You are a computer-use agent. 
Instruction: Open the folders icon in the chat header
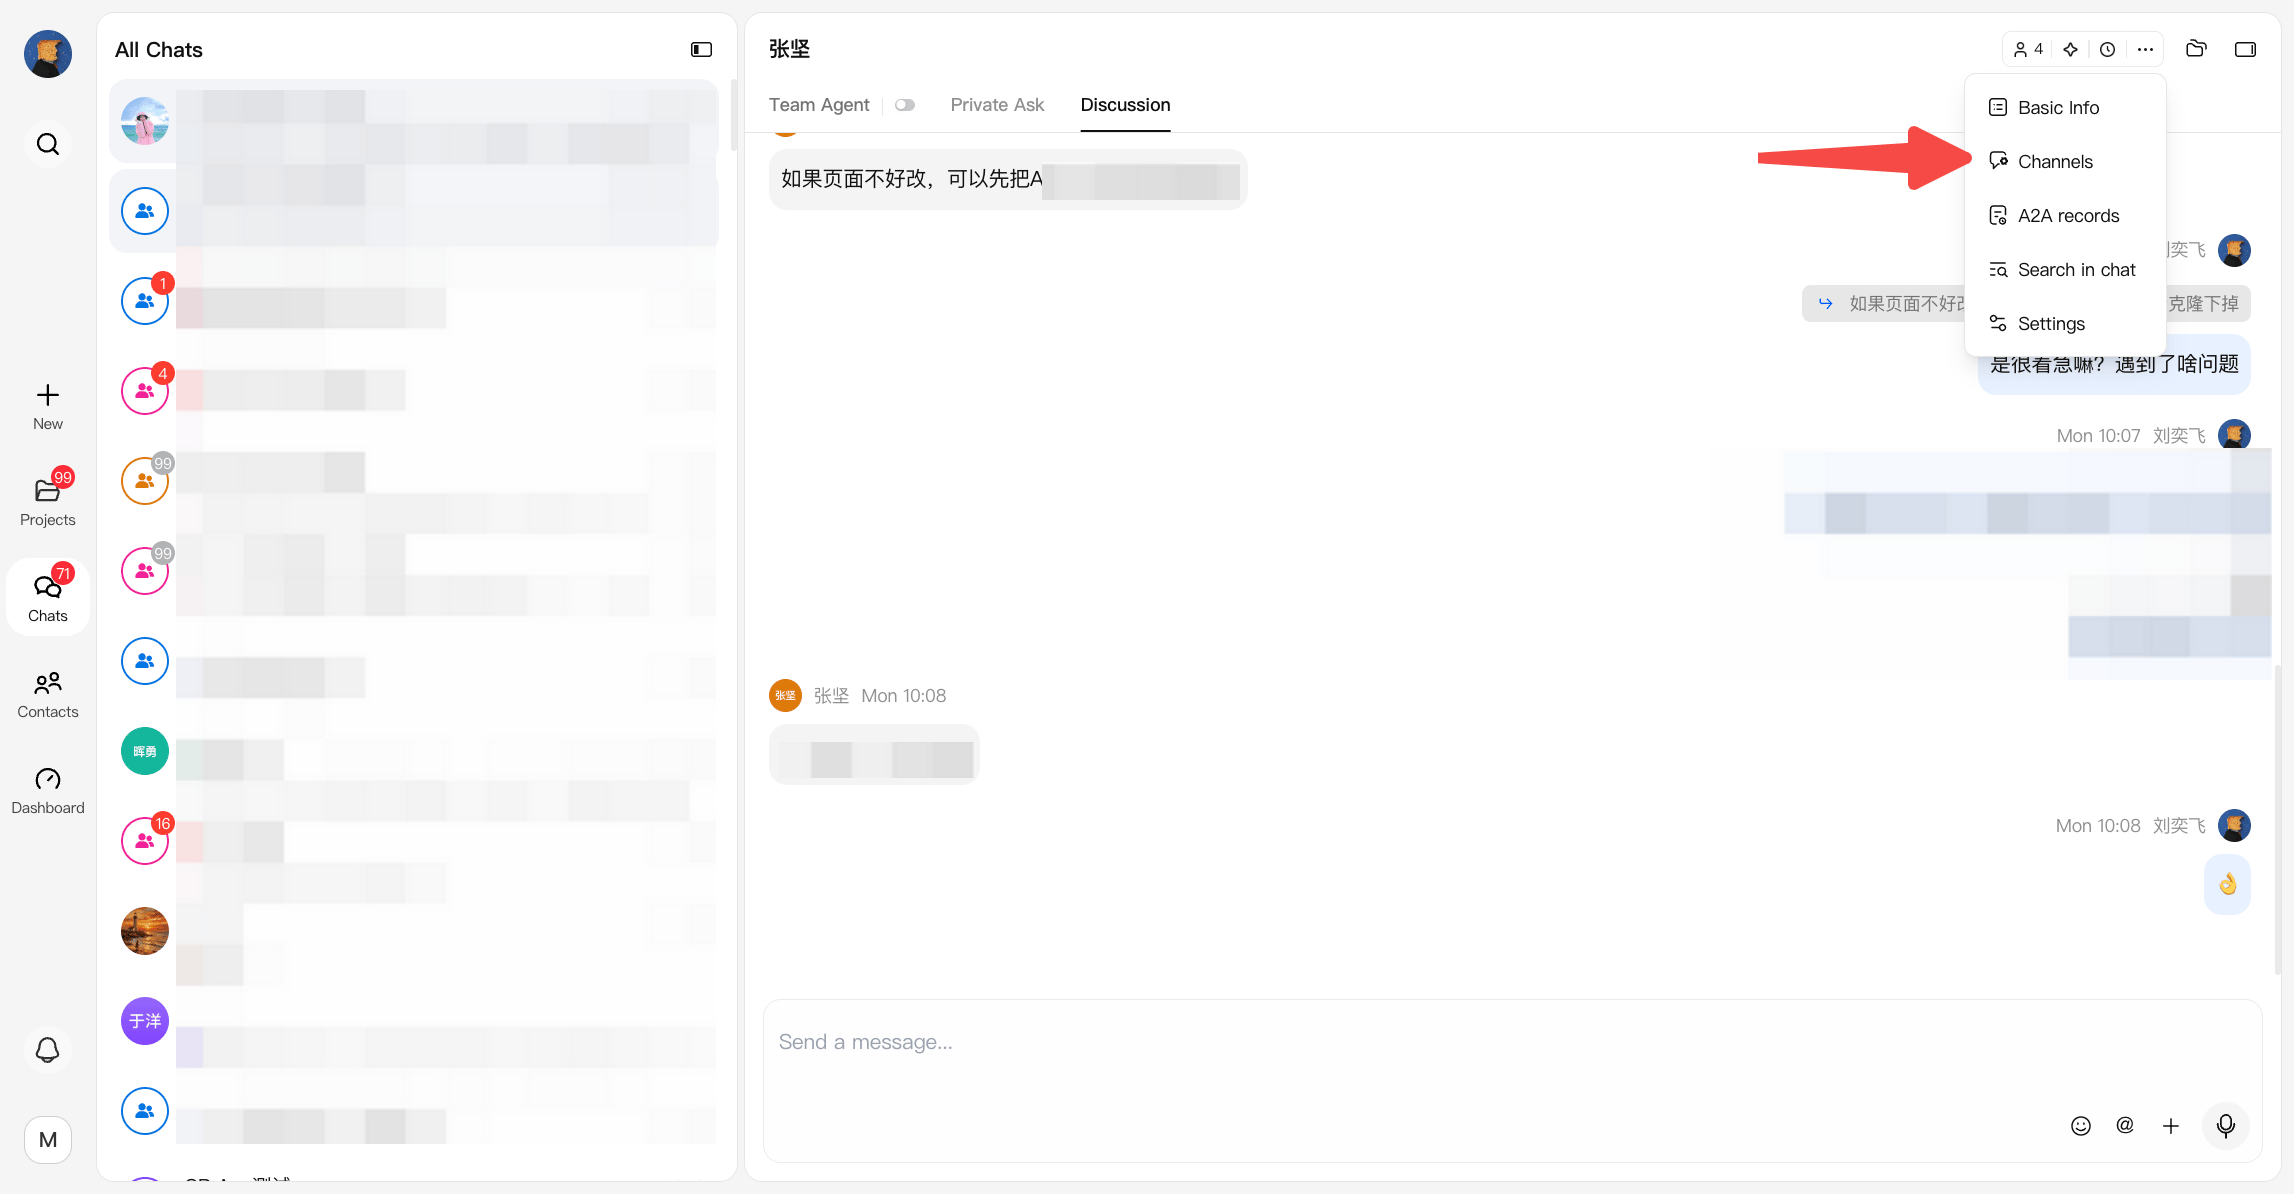point(2196,49)
